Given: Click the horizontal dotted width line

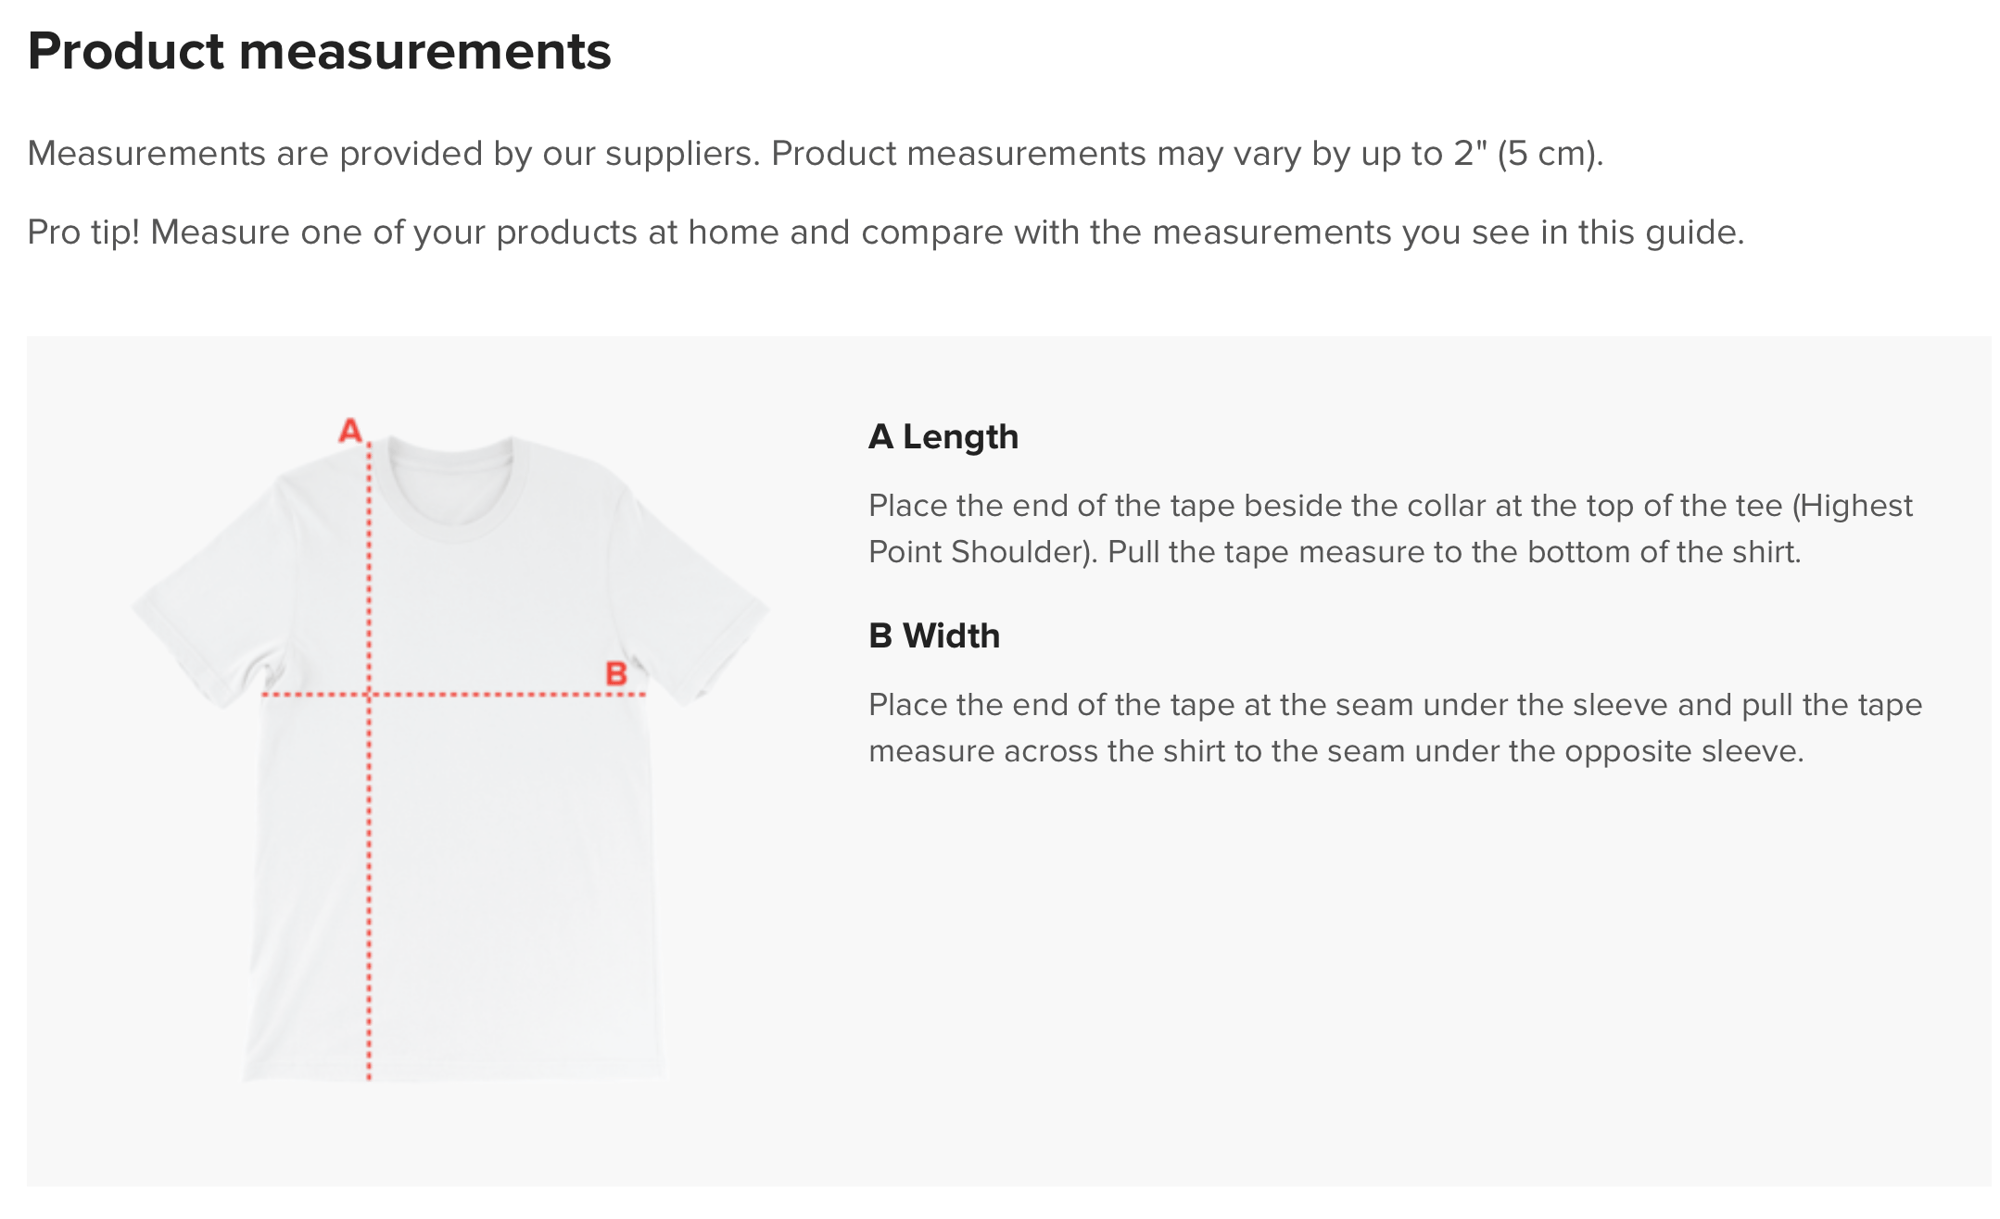Looking at the screenshot, I should click(453, 694).
